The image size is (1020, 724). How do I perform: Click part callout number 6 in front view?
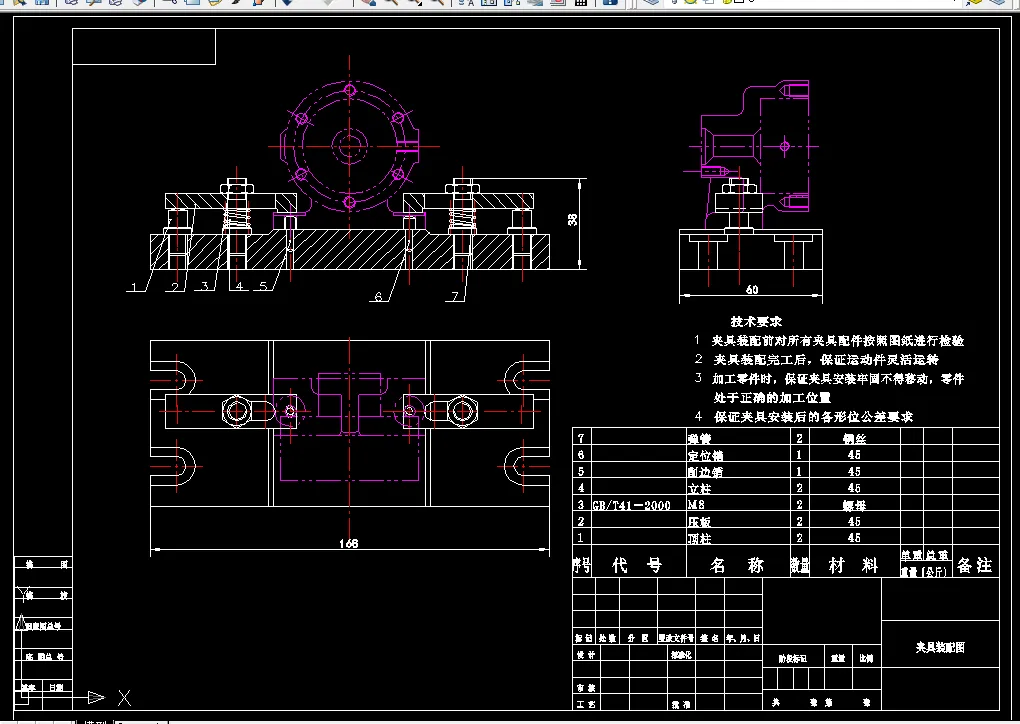[x=379, y=297]
